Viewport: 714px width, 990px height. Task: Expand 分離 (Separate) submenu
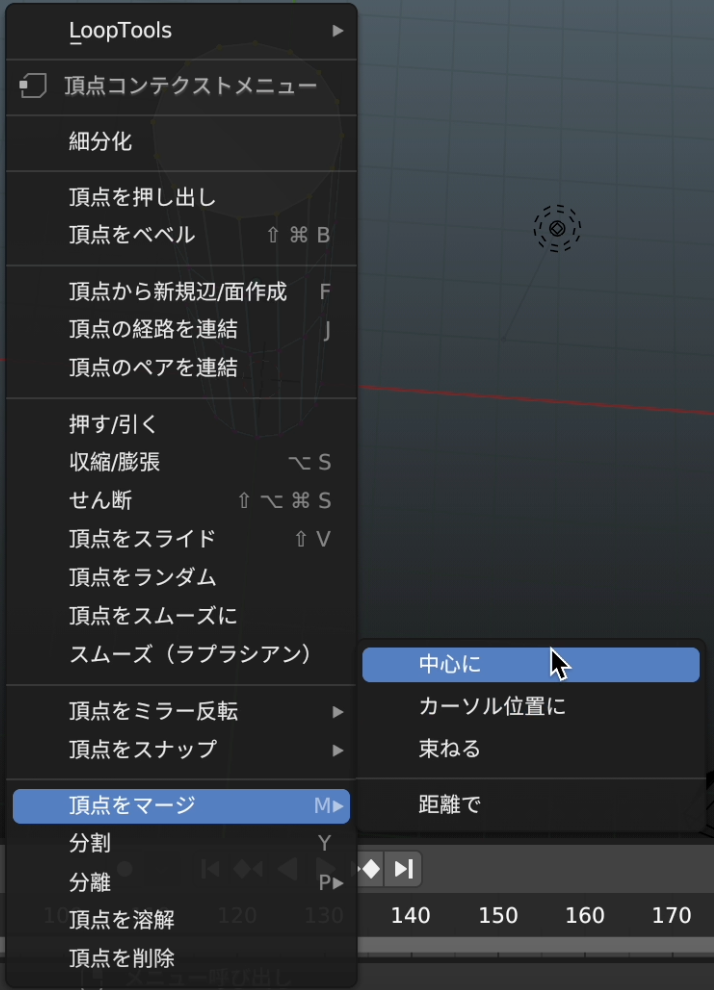(181, 882)
